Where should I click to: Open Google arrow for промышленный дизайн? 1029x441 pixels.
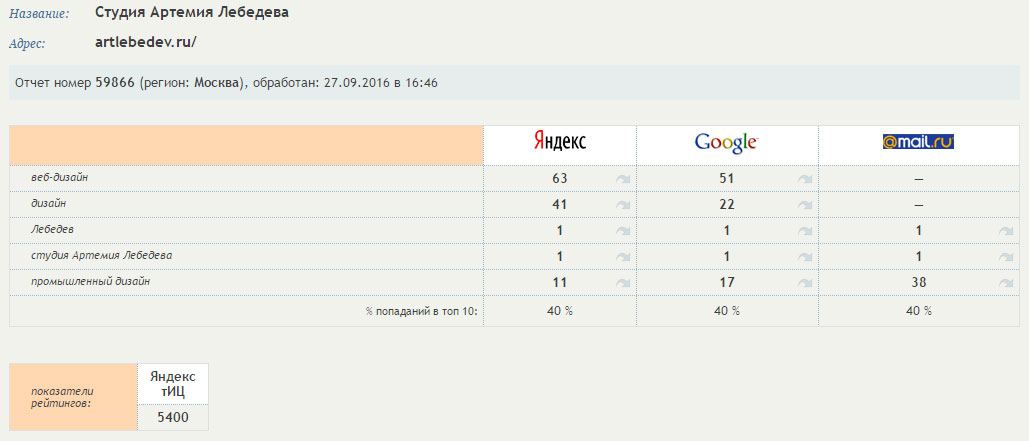coord(805,284)
